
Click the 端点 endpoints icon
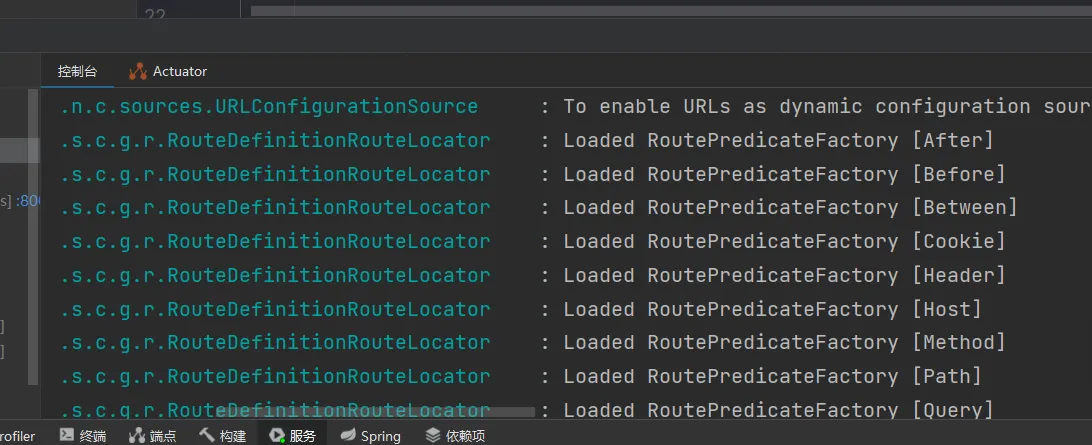(x=138, y=435)
